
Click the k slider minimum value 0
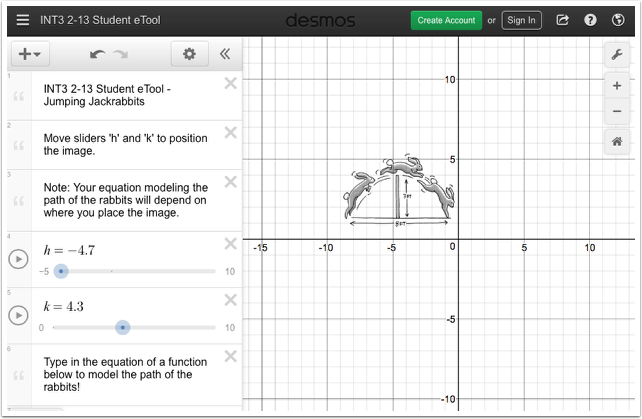click(x=41, y=327)
